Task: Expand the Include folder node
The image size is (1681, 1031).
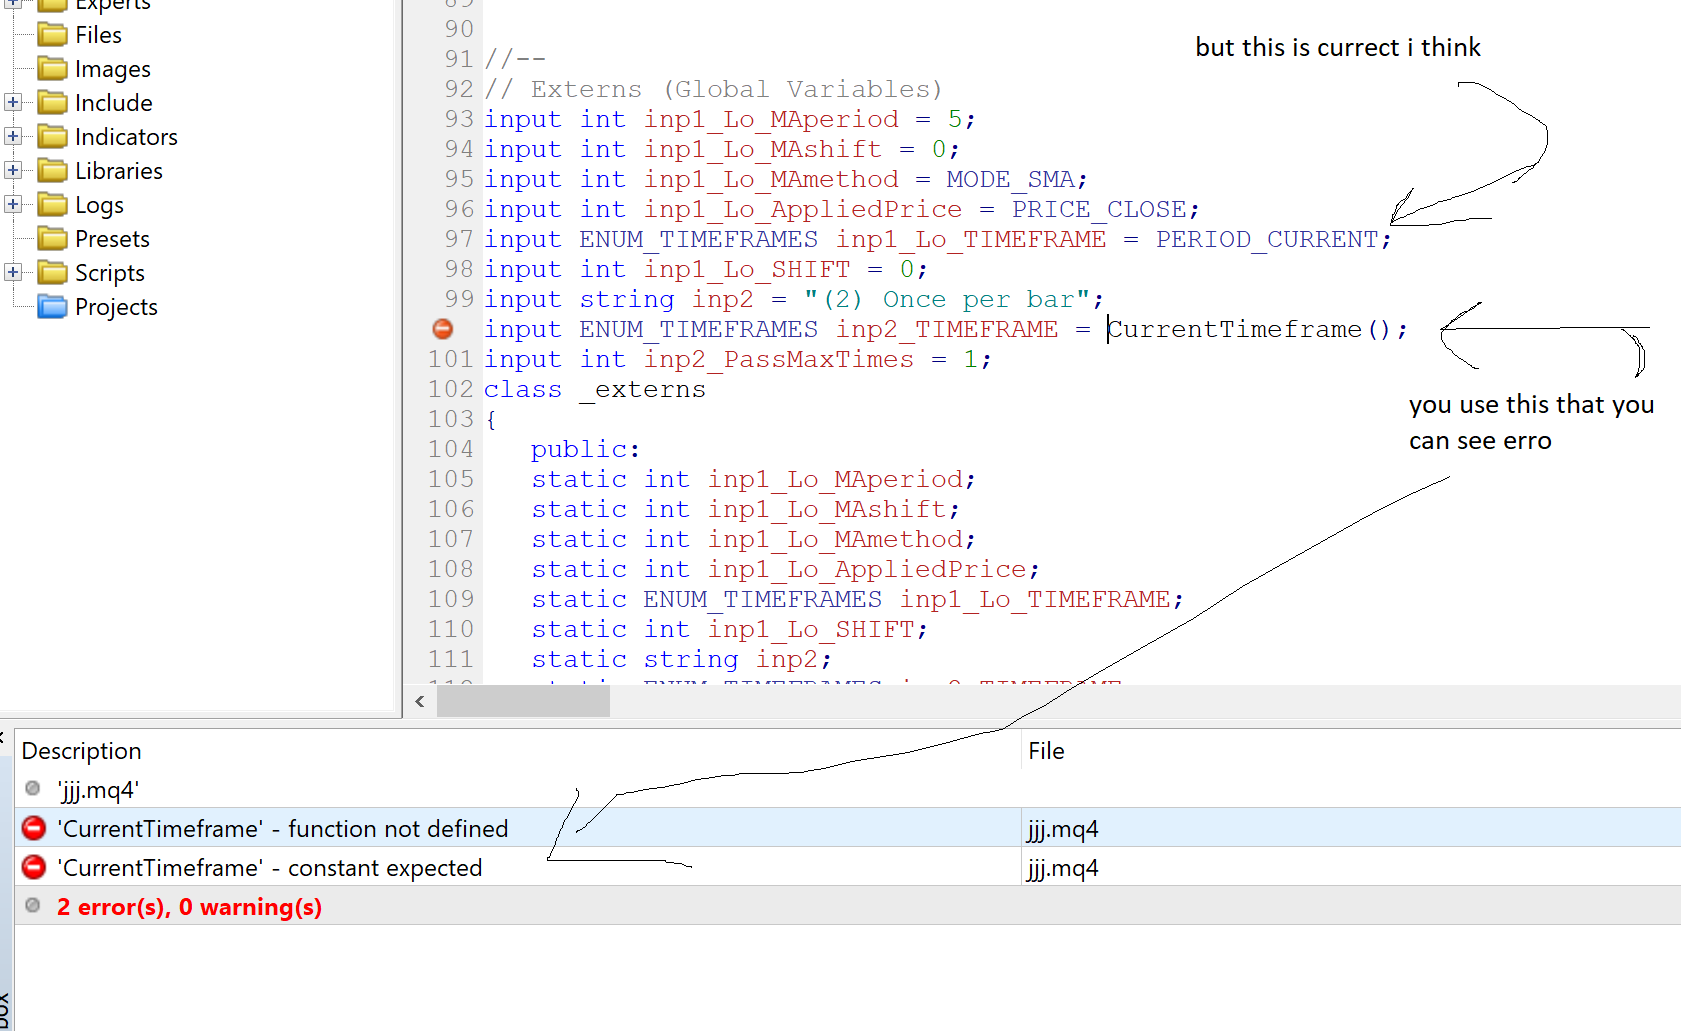Action: click(x=13, y=102)
